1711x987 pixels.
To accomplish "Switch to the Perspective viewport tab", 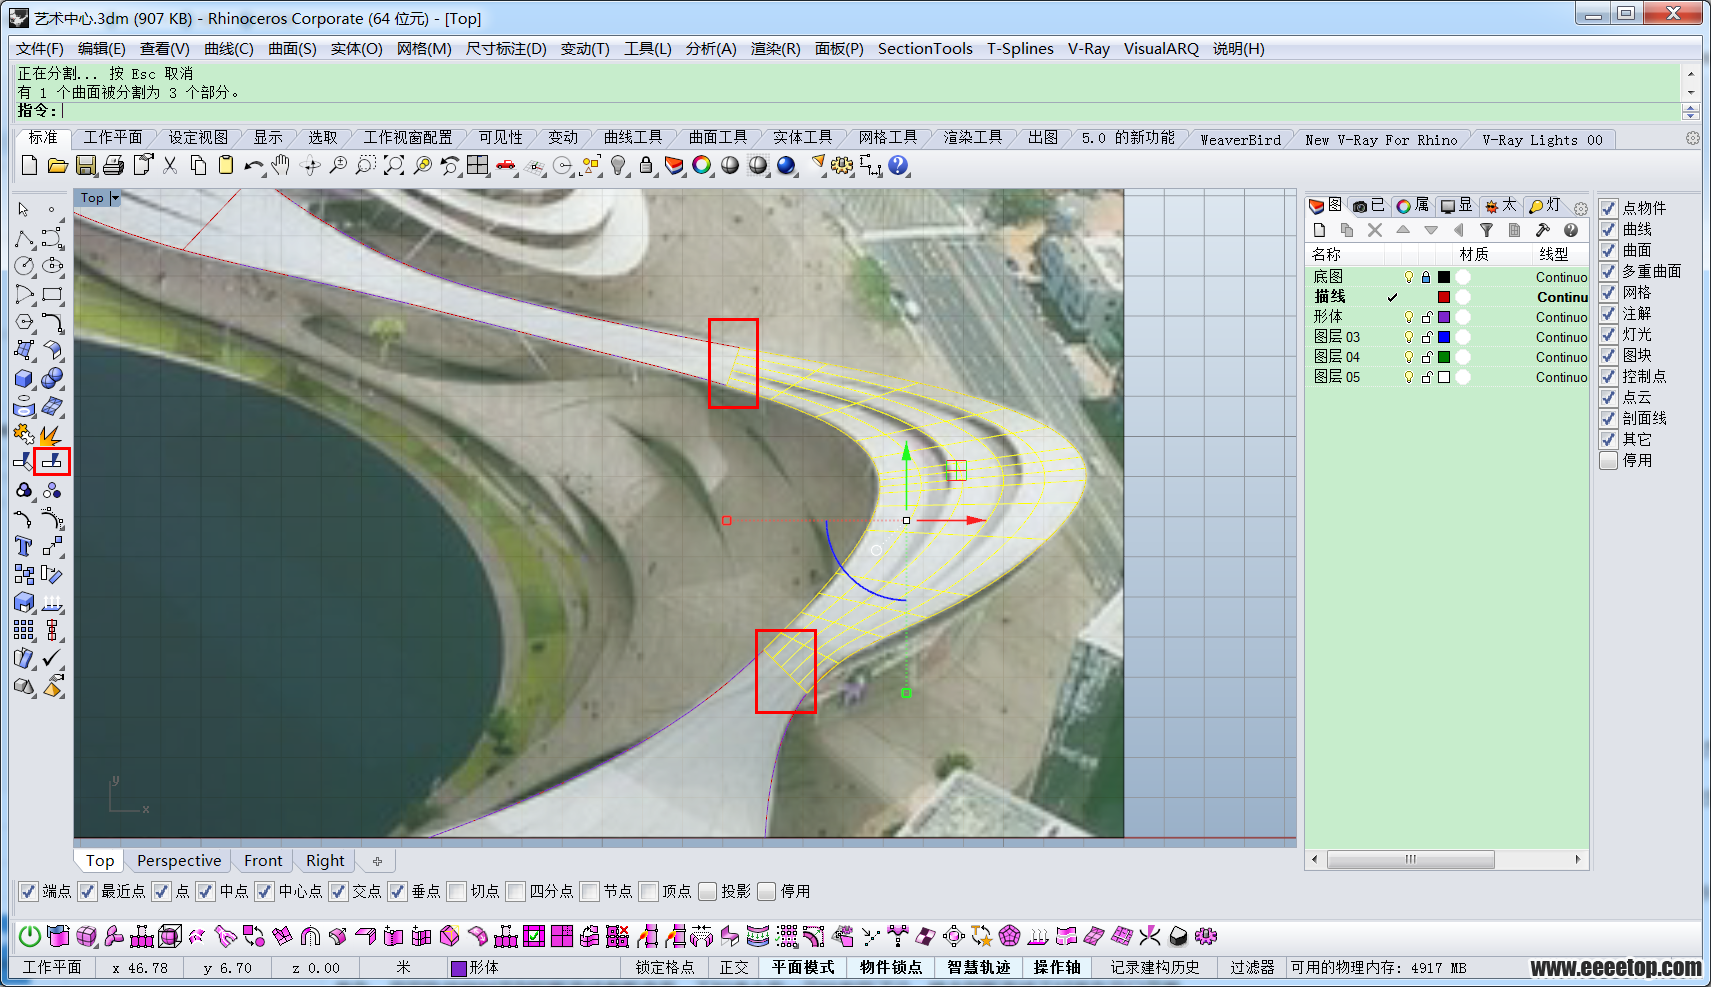I will [x=179, y=860].
